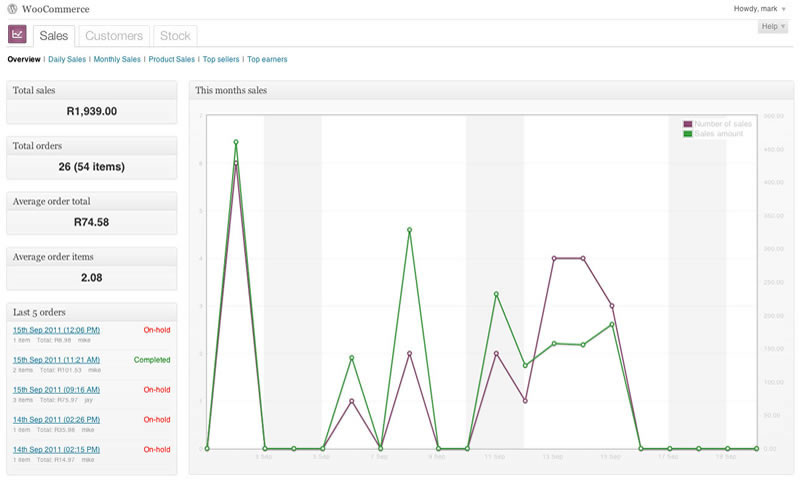Viewport: 800px width, 480px height.
Task: Open the completed 11:21 AM order
Action: click(56, 359)
